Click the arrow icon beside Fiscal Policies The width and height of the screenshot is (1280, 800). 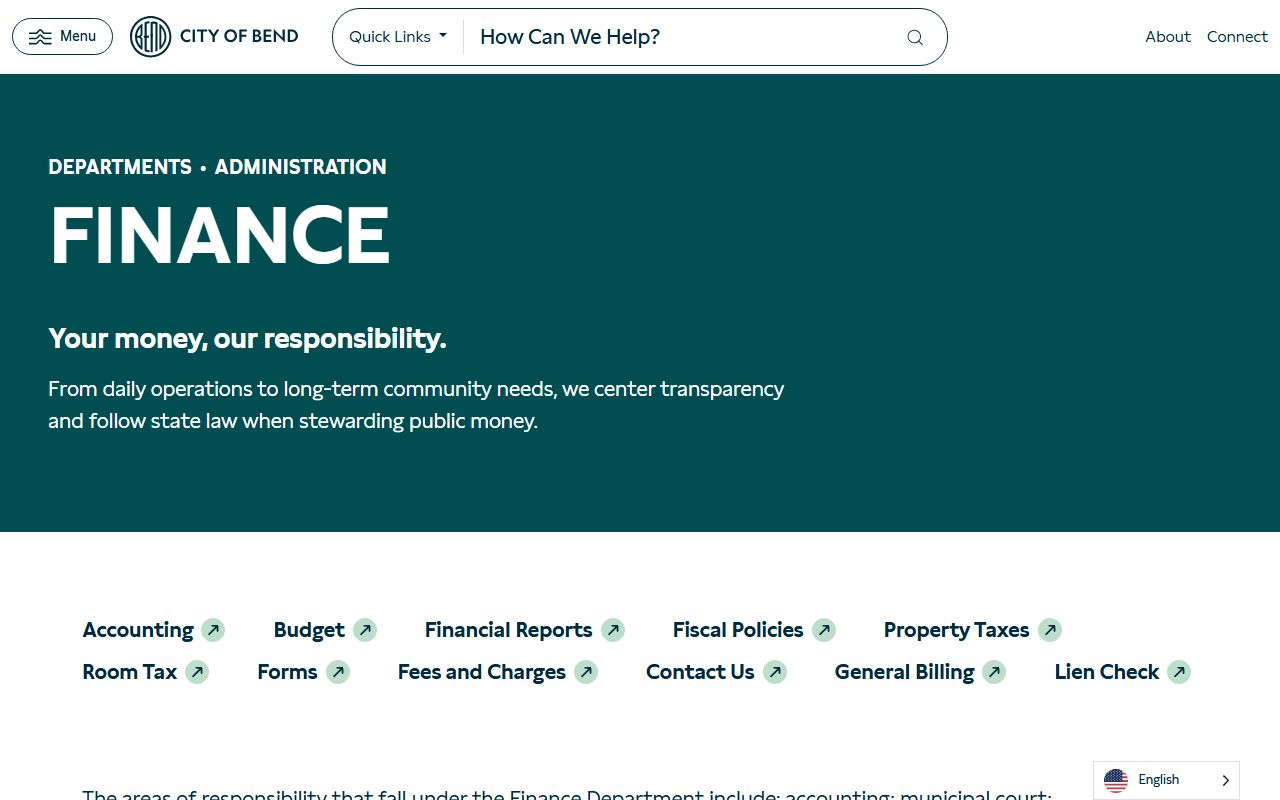(x=824, y=630)
